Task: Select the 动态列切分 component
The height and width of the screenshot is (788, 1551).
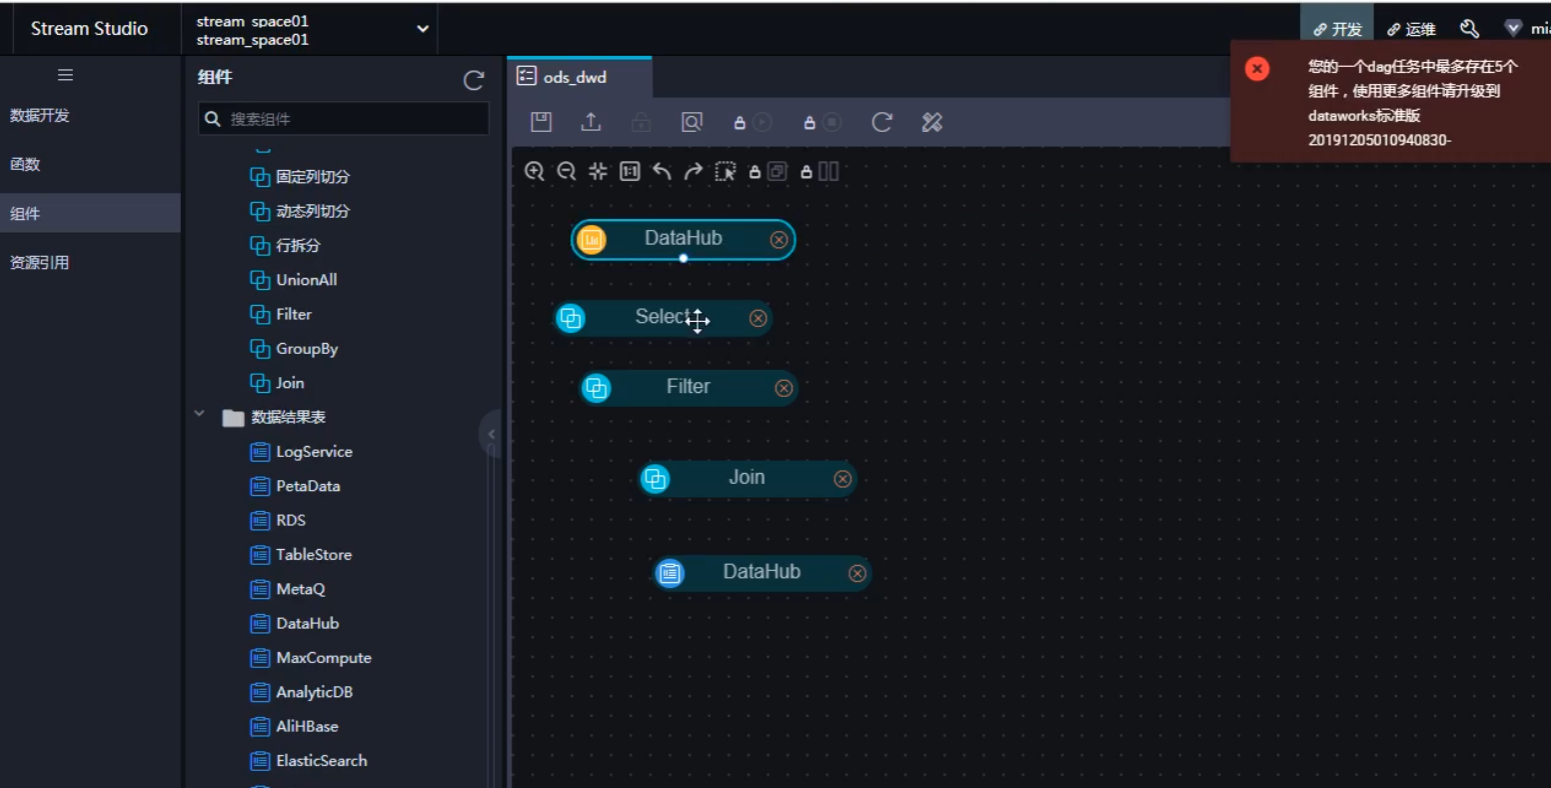Action: tap(300, 211)
